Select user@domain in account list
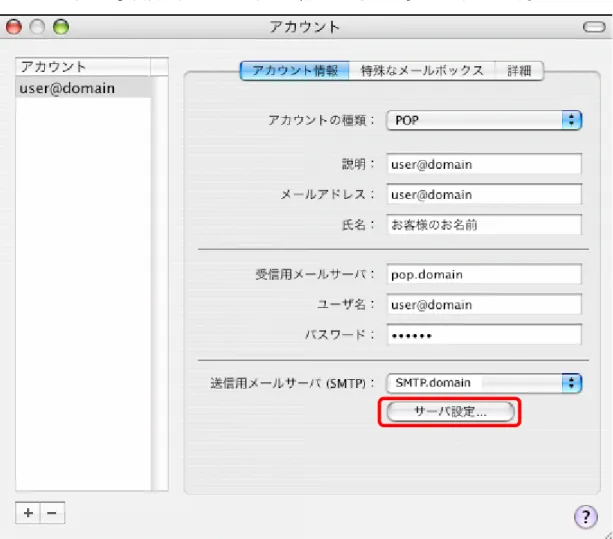 point(83,88)
